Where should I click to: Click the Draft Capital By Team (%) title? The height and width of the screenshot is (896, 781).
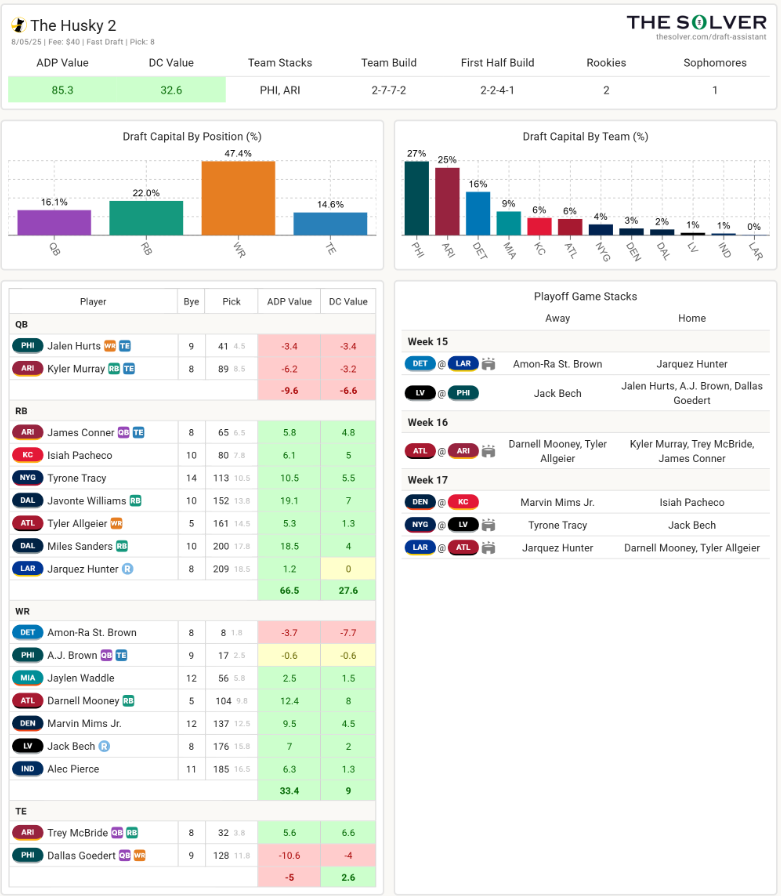(585, 137)
